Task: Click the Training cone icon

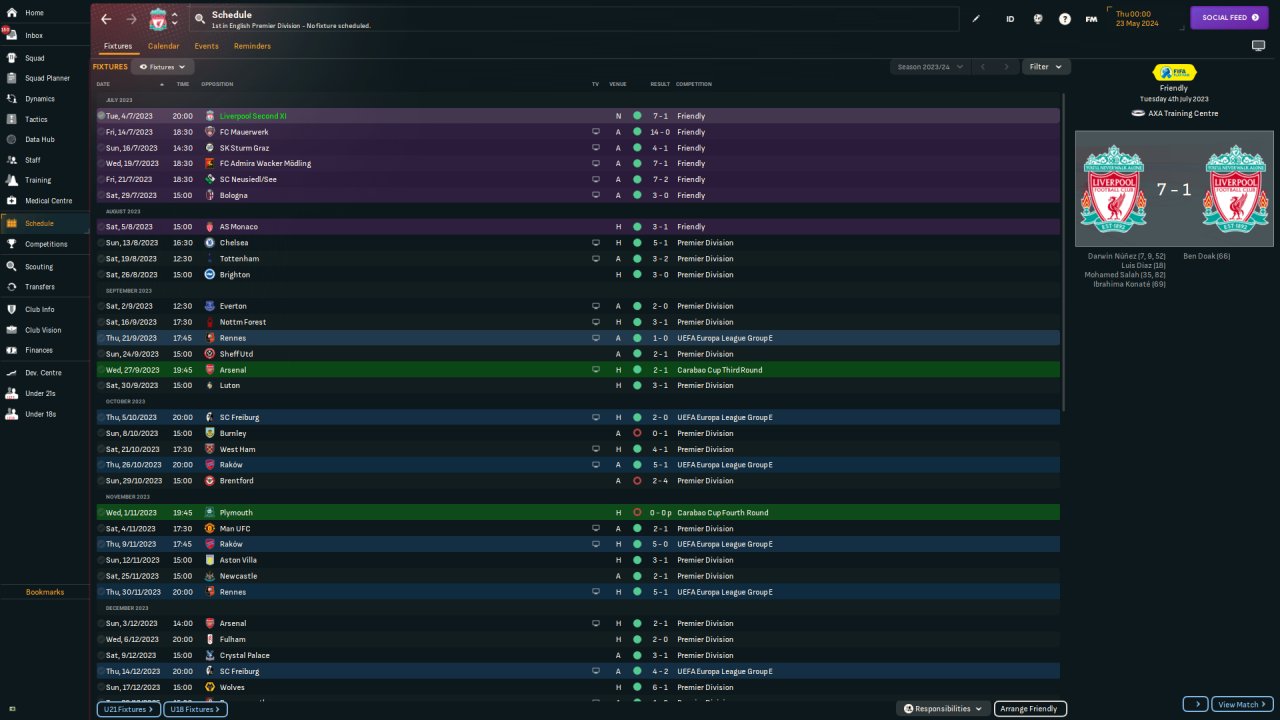Action: [12, 181]
